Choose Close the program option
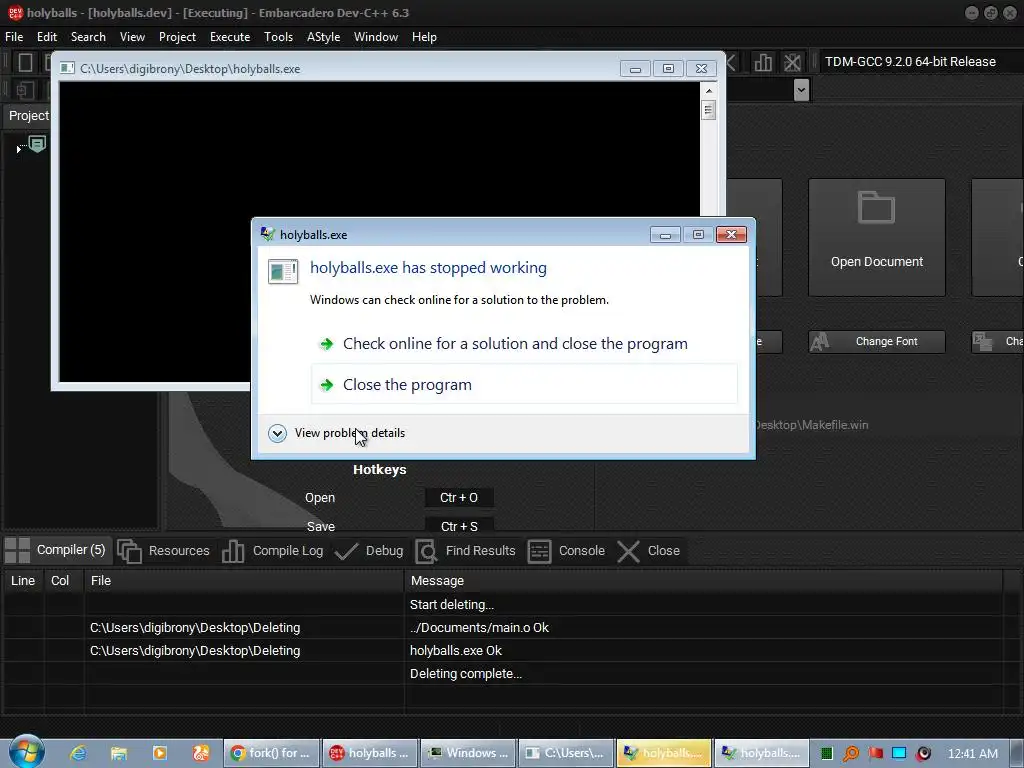This screenshot has height=768, width=1024. tap(524, 385)
